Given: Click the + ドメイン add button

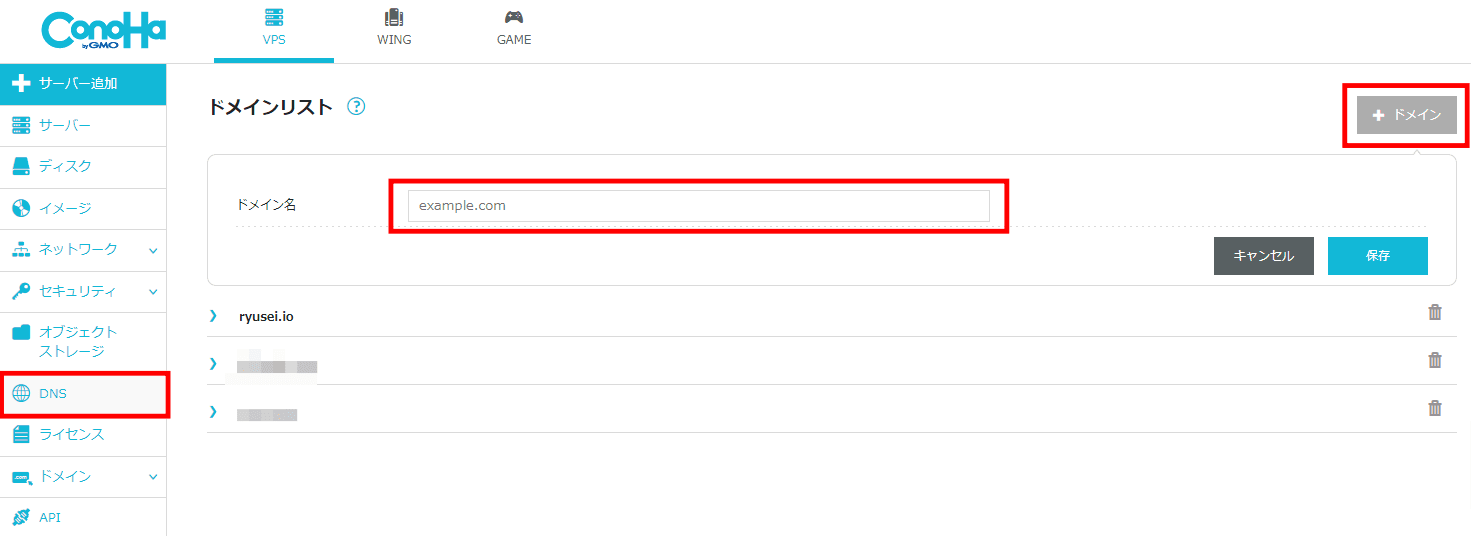Looking at the screenshot, I should pyautogui.click(x=1407, y=115).
